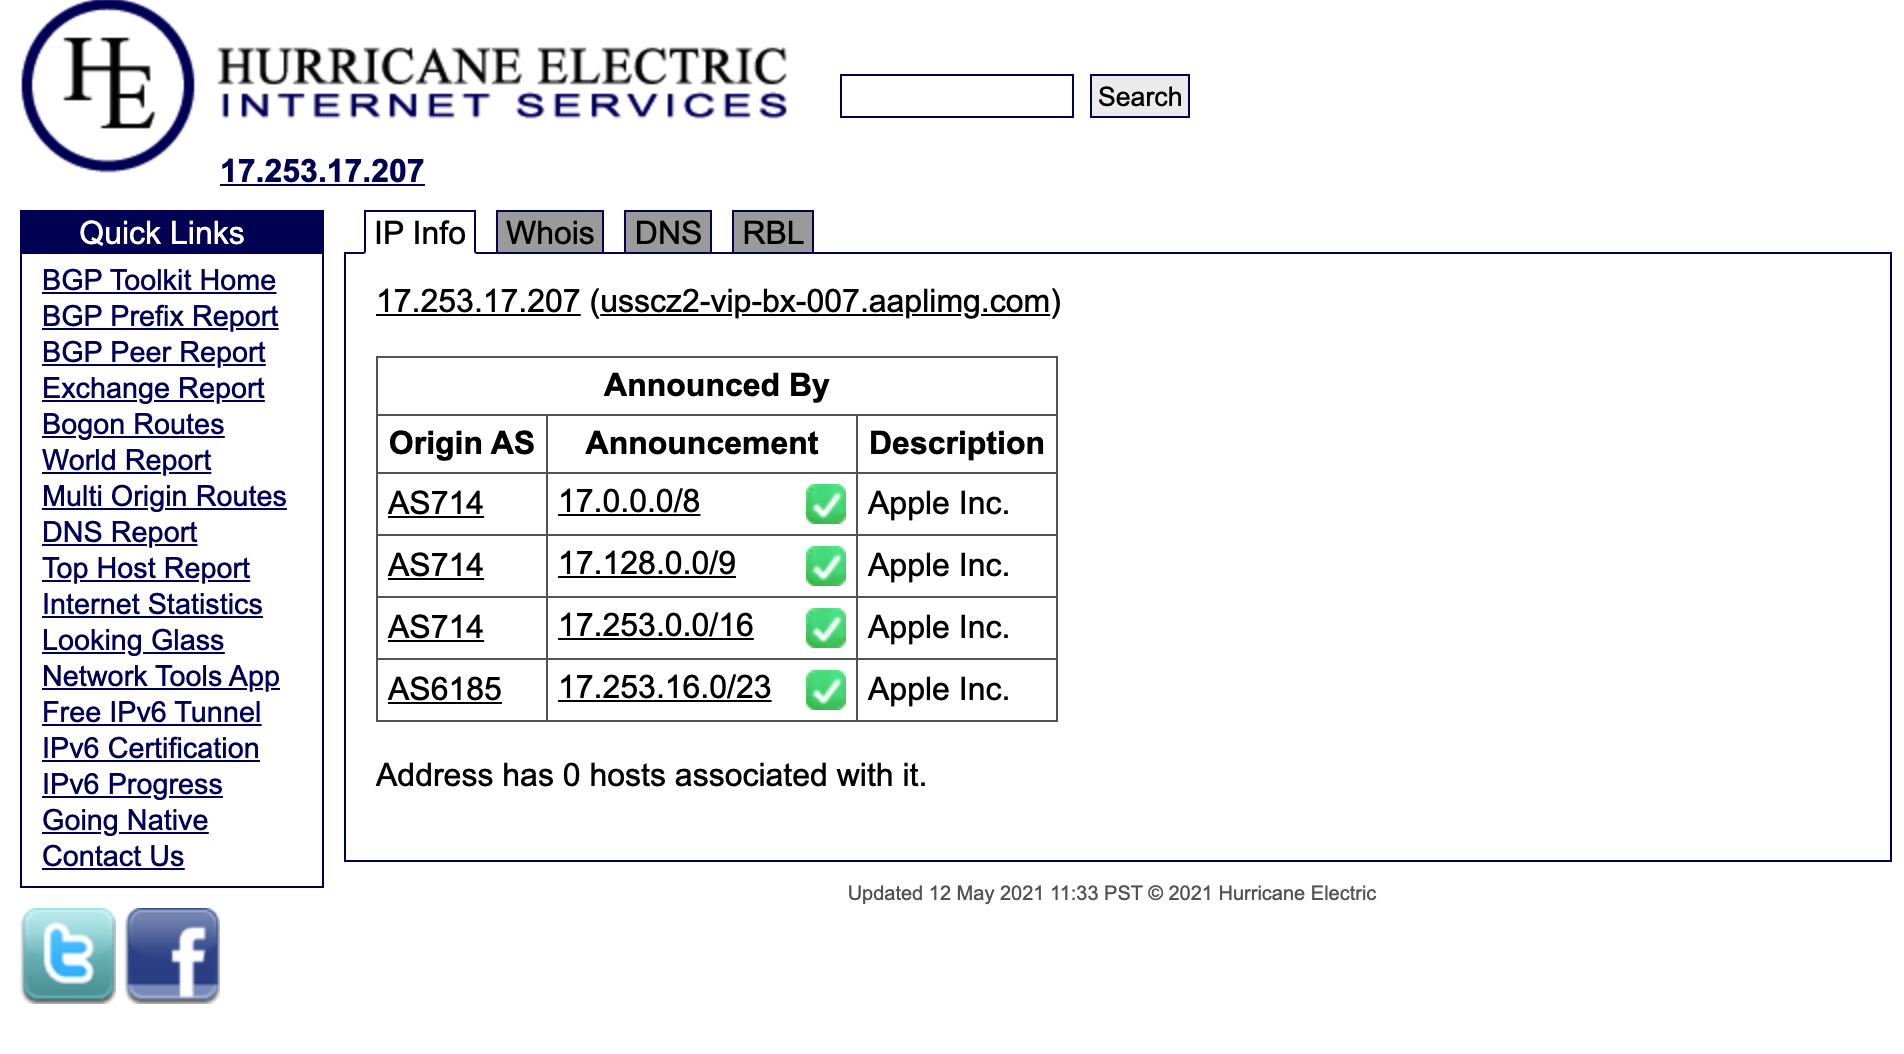The image size is (1904, 1054).
Task: Open Internet Statistics link
Action: pyautogui.click(x=152, y=604)
